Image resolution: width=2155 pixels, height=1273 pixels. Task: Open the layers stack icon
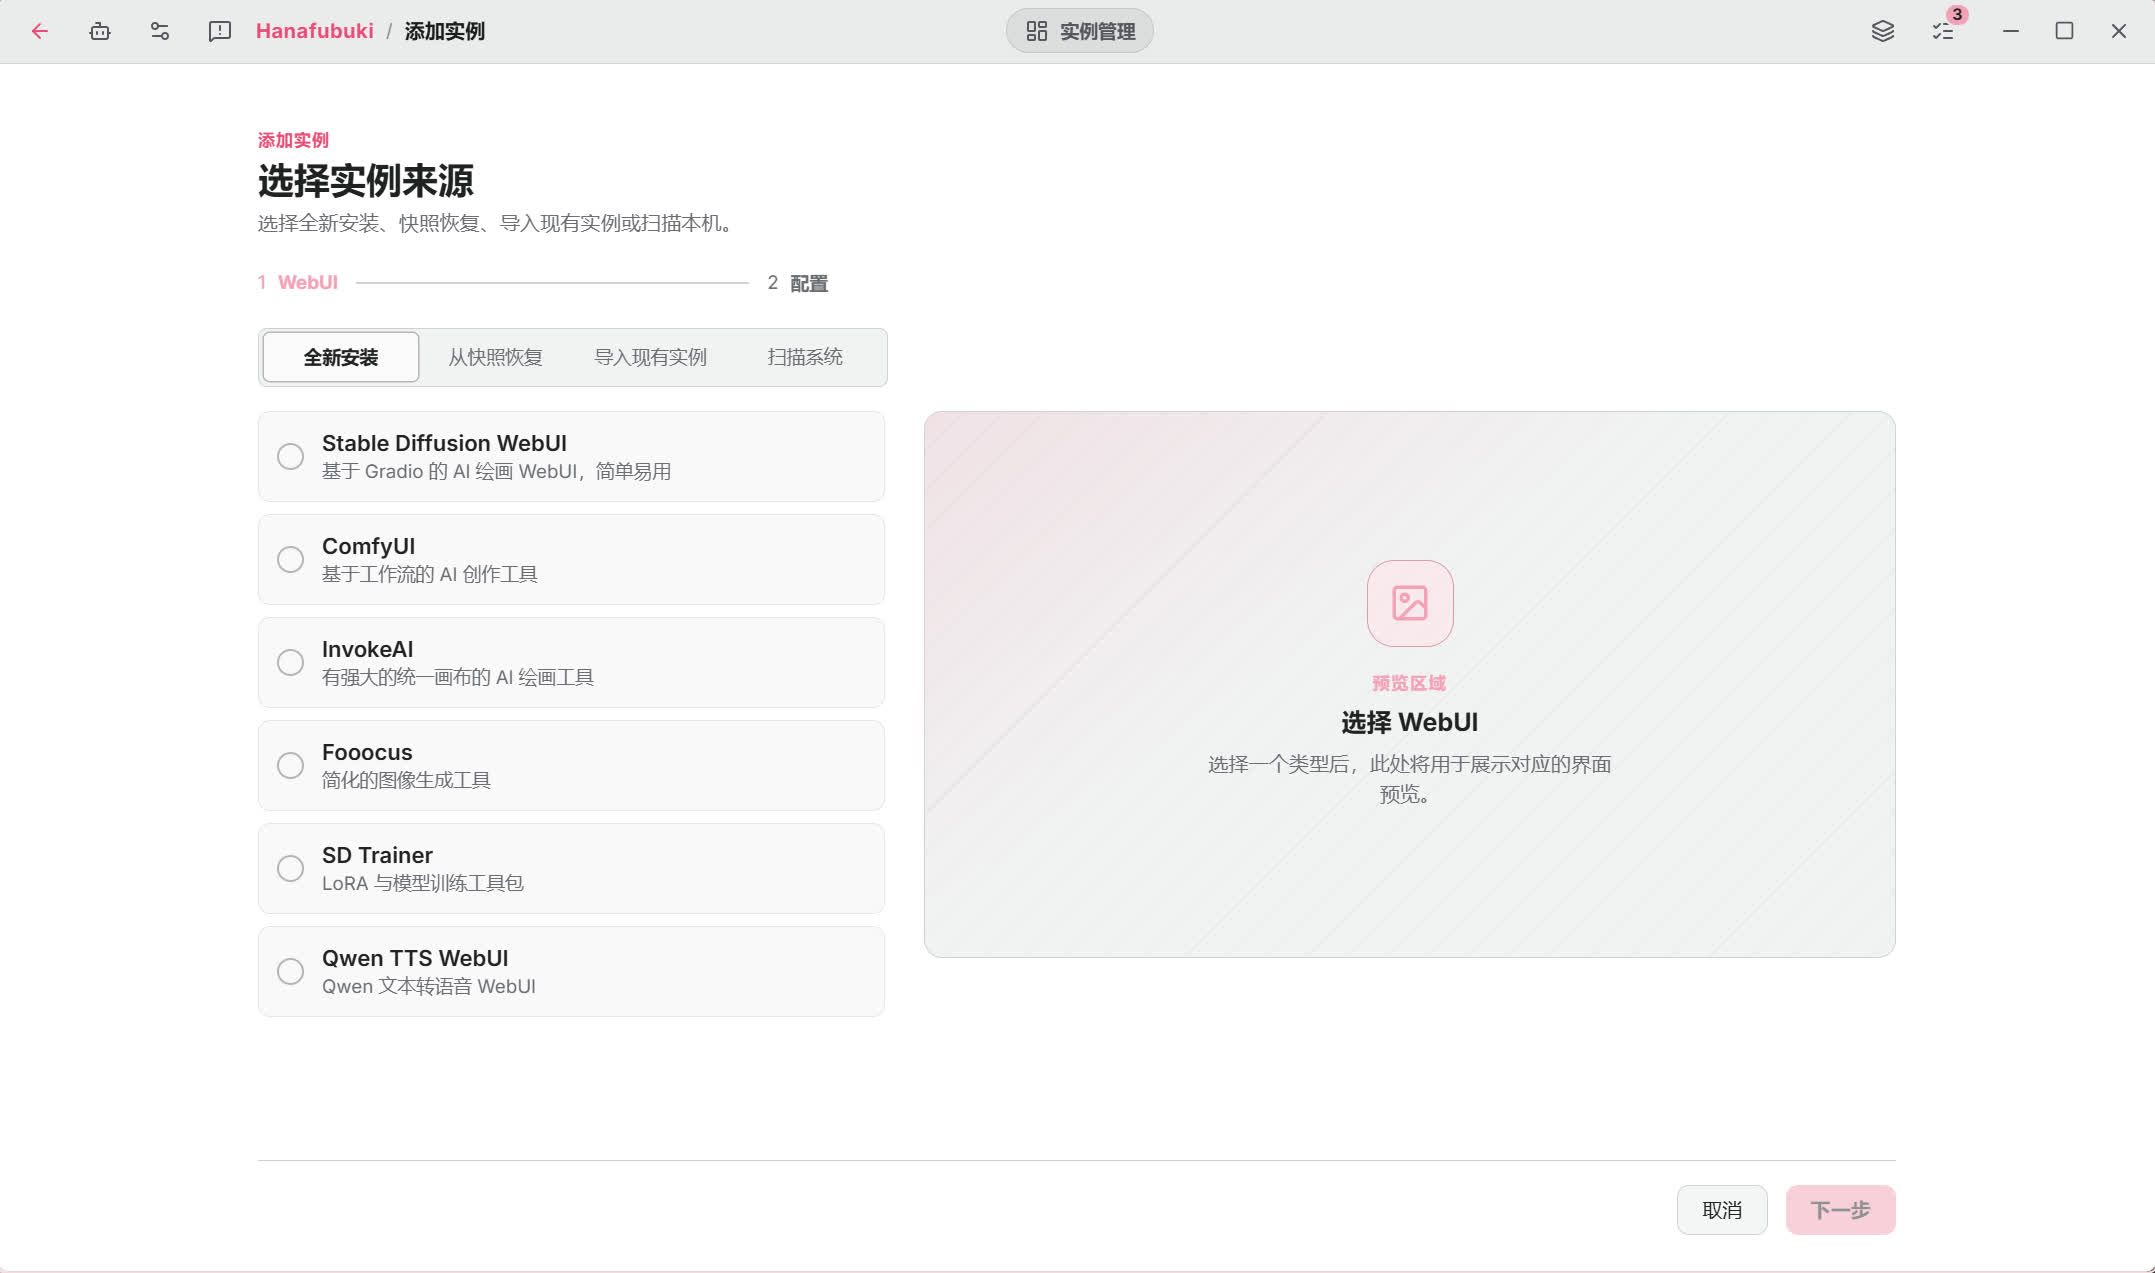point(1883,31)
